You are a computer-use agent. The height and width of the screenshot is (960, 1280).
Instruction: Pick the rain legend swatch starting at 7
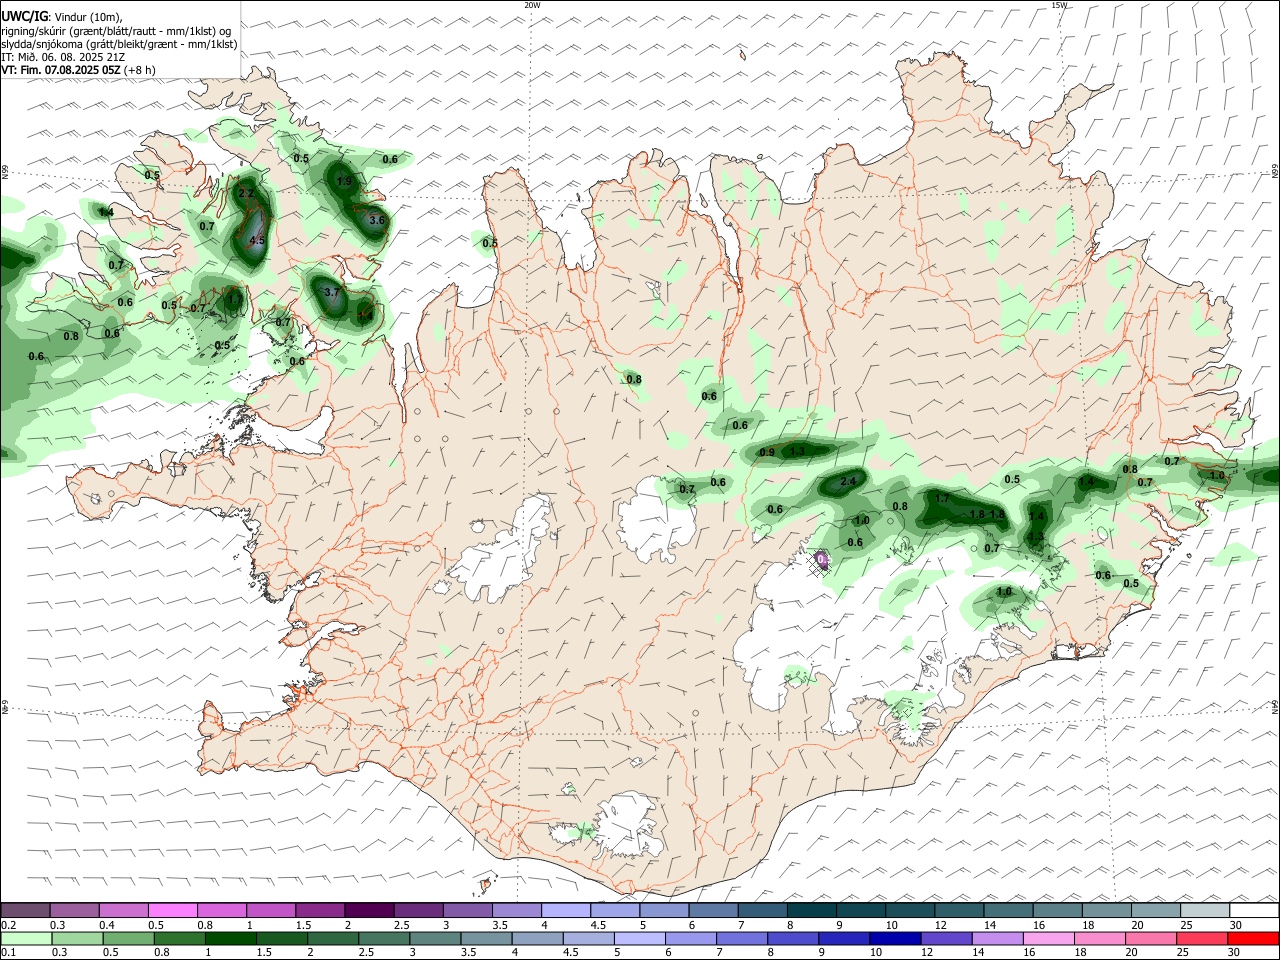742,938
